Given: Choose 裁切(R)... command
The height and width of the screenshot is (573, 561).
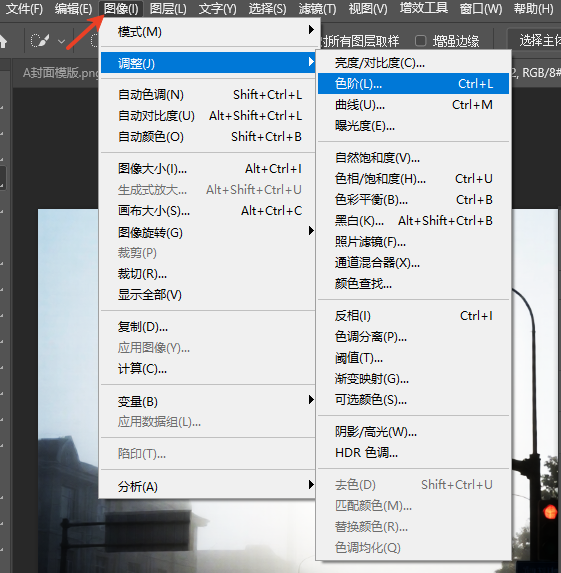Looking at the screenshot, I should 208,274.
